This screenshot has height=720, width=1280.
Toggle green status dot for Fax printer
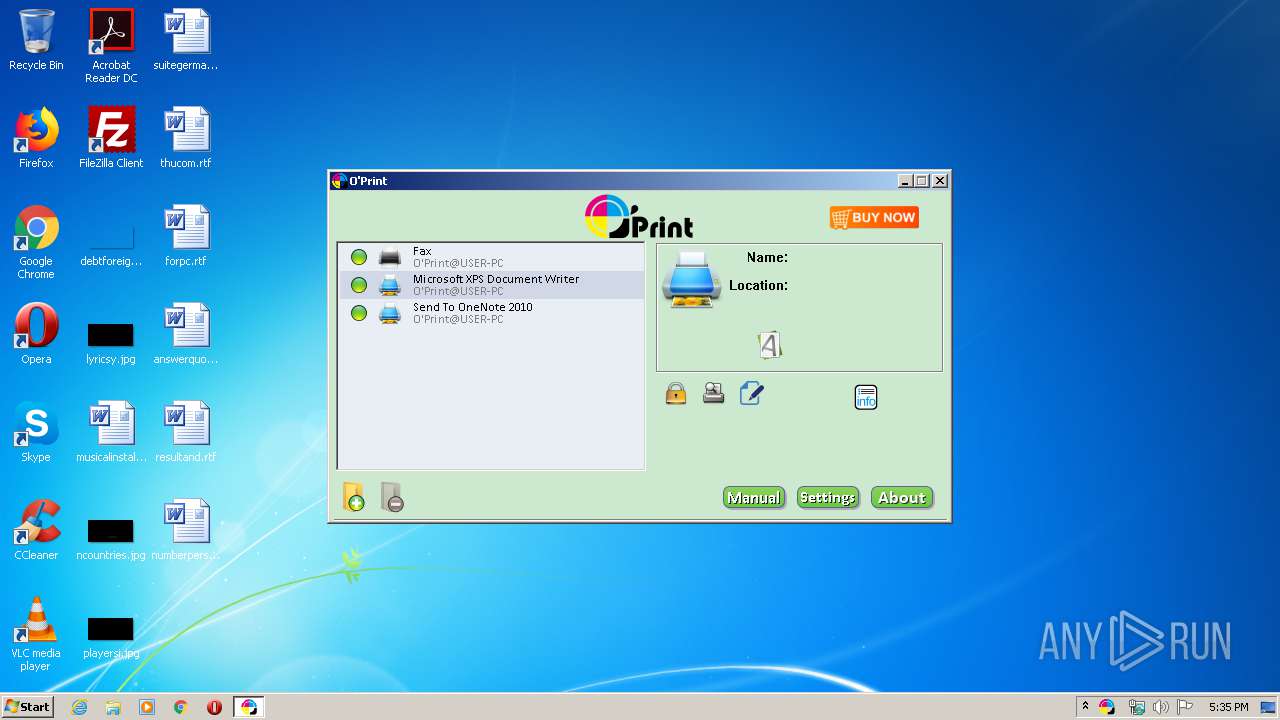359,258
